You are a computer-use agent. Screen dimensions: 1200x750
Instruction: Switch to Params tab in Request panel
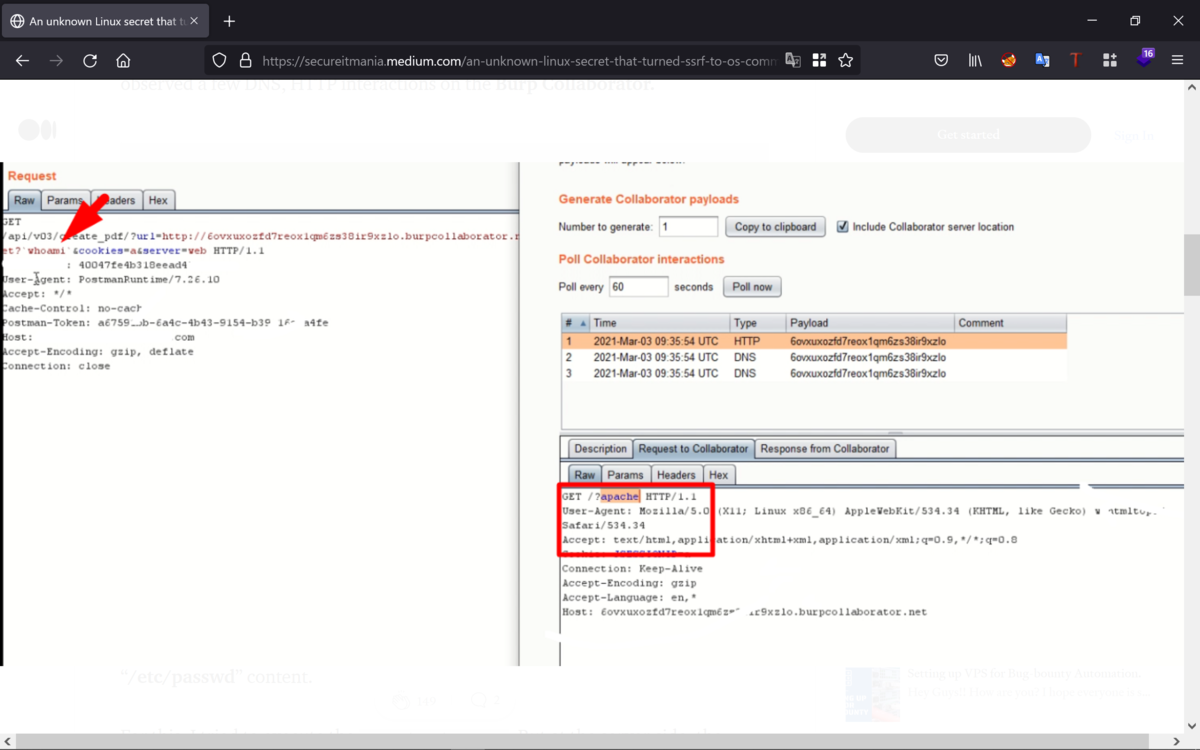pyautogui.click(x=66, y=200)
